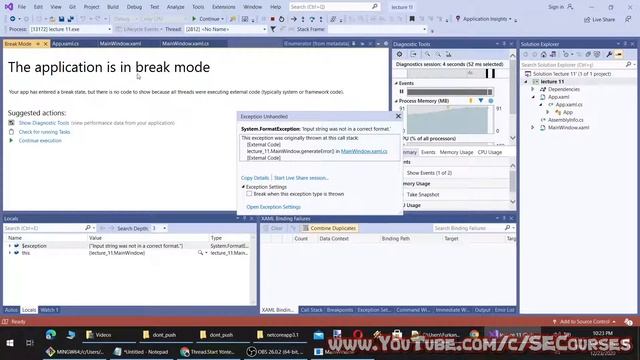The height and width of the screenshot is (360, 640).
Task: Toggle Solution Explorer Preview Selected Items icon
Action: 619,54
